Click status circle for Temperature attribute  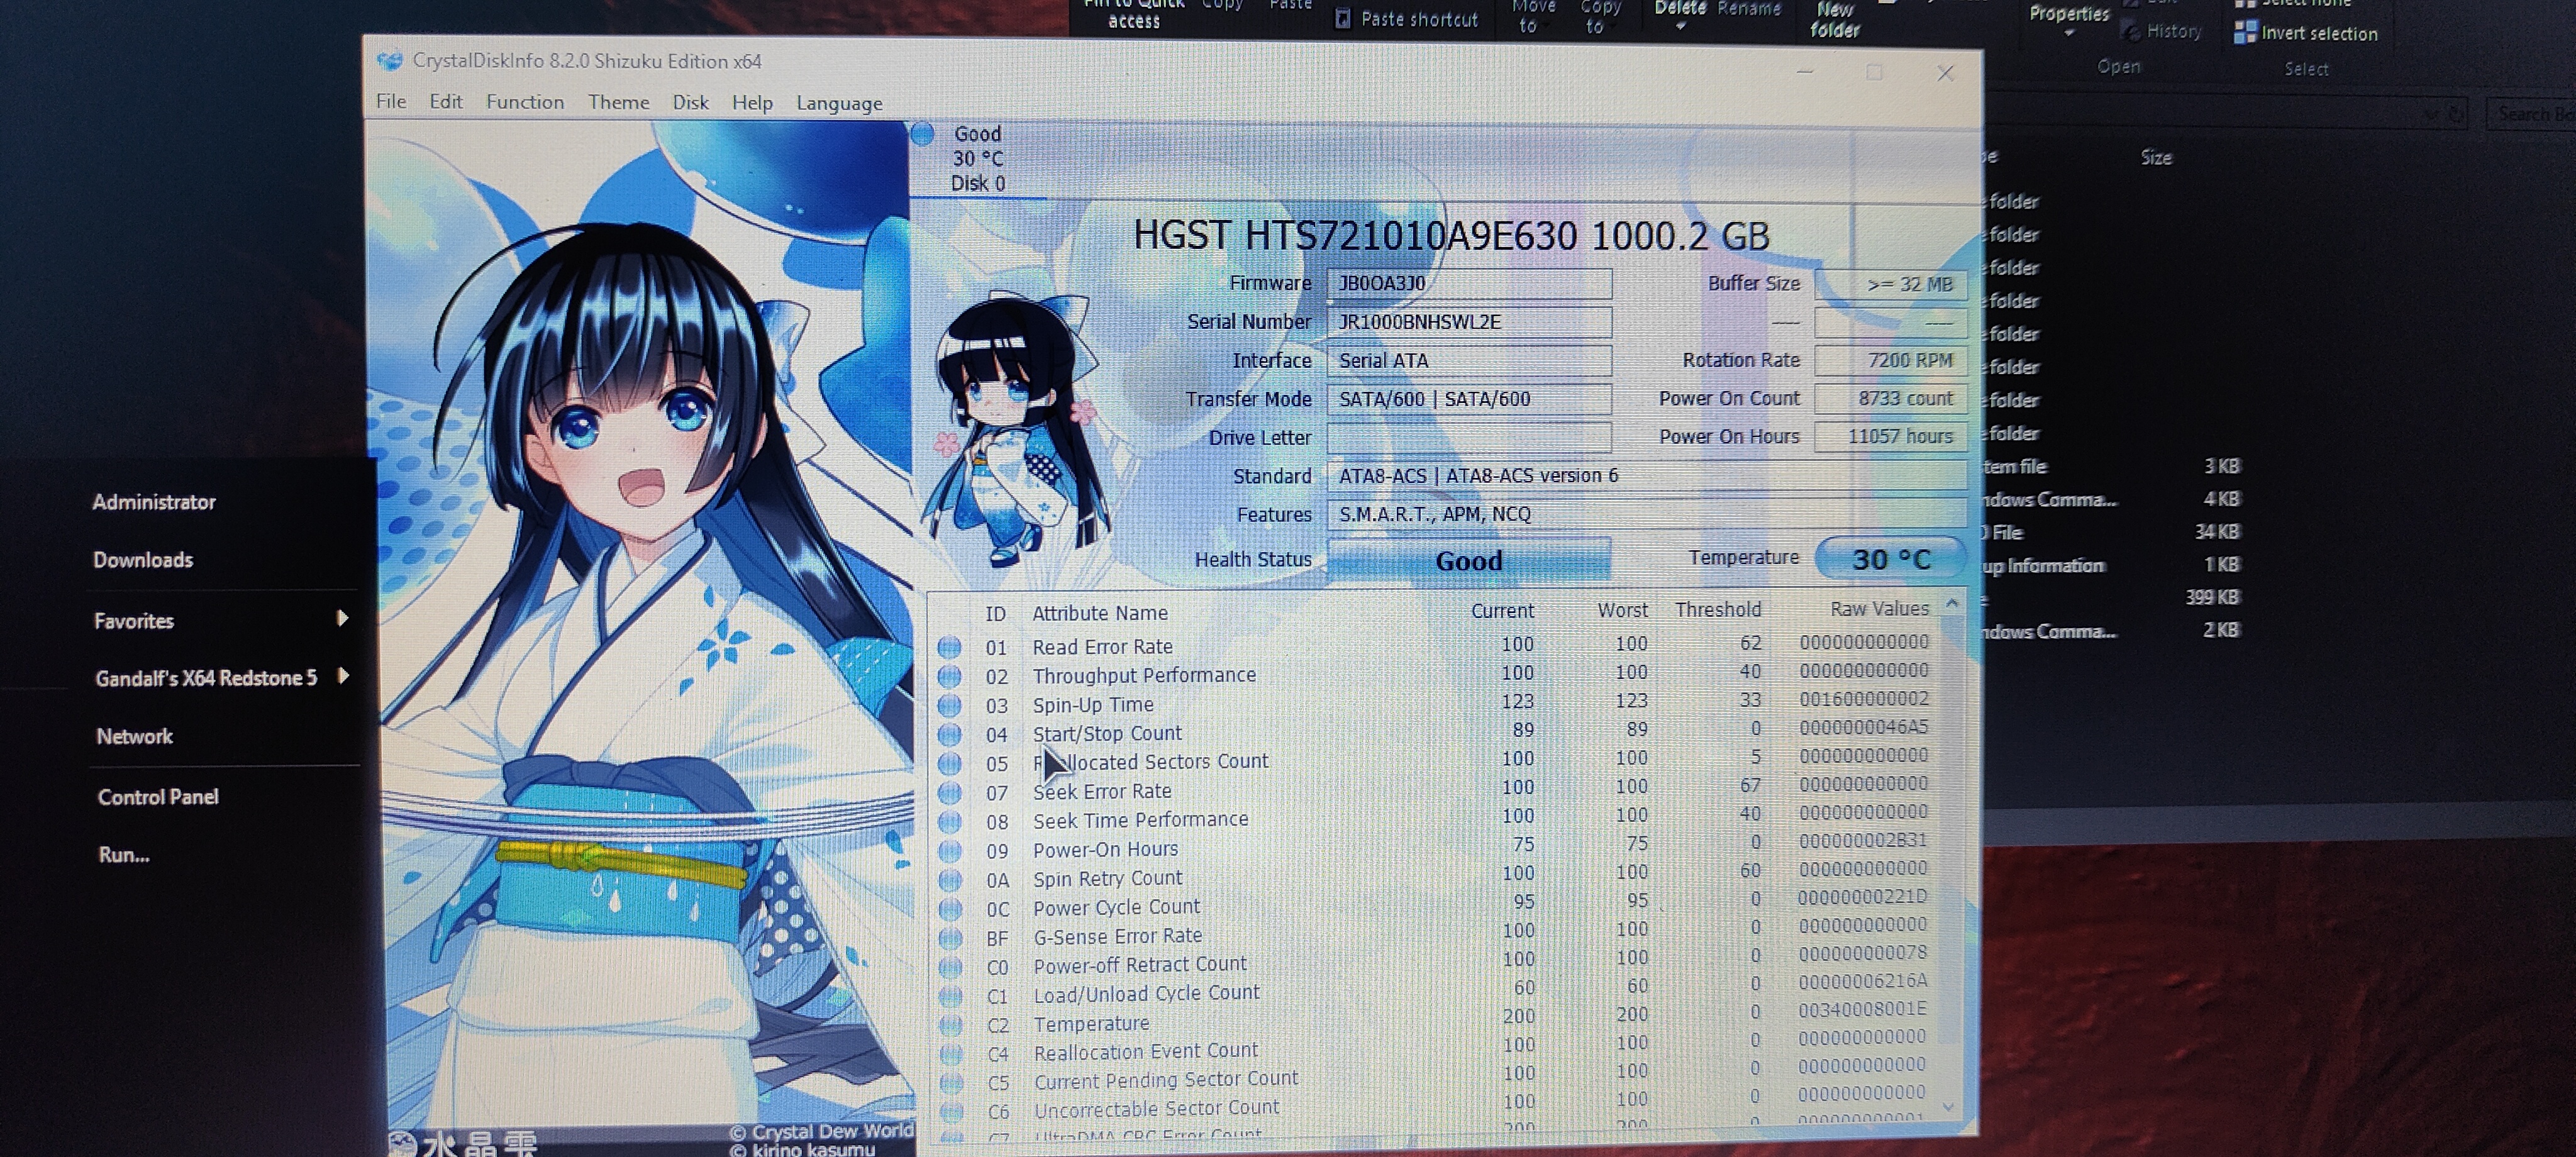(950, 1025)
